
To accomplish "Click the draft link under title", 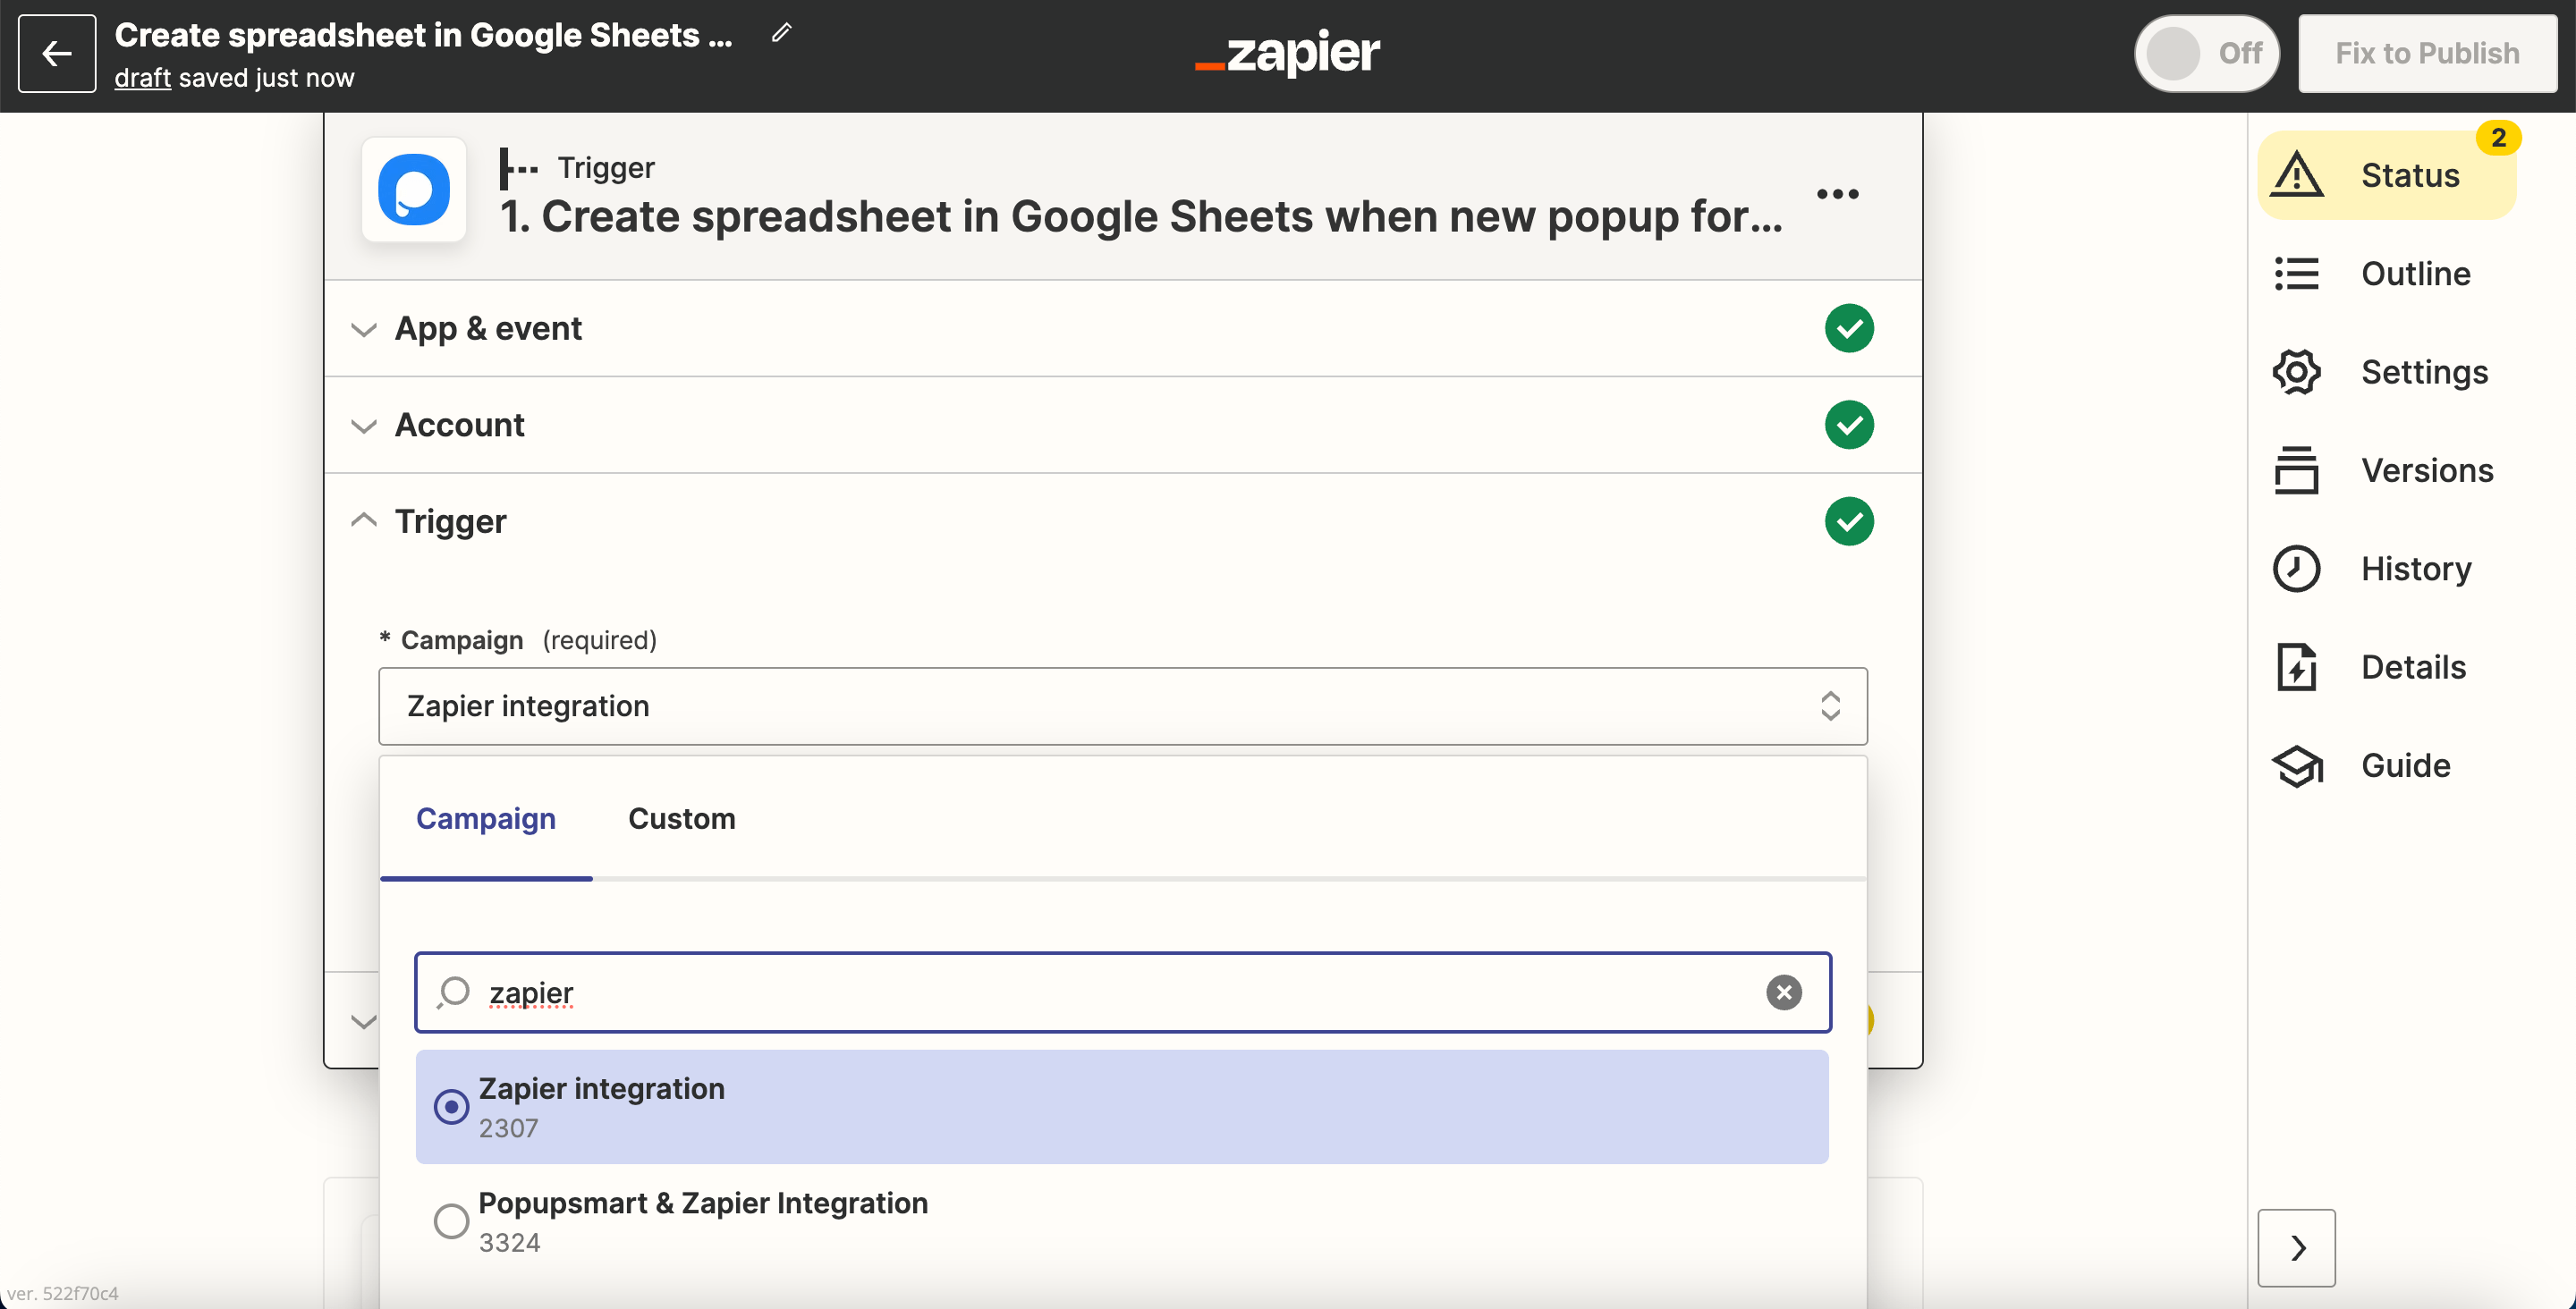I will tap(142, 78).
